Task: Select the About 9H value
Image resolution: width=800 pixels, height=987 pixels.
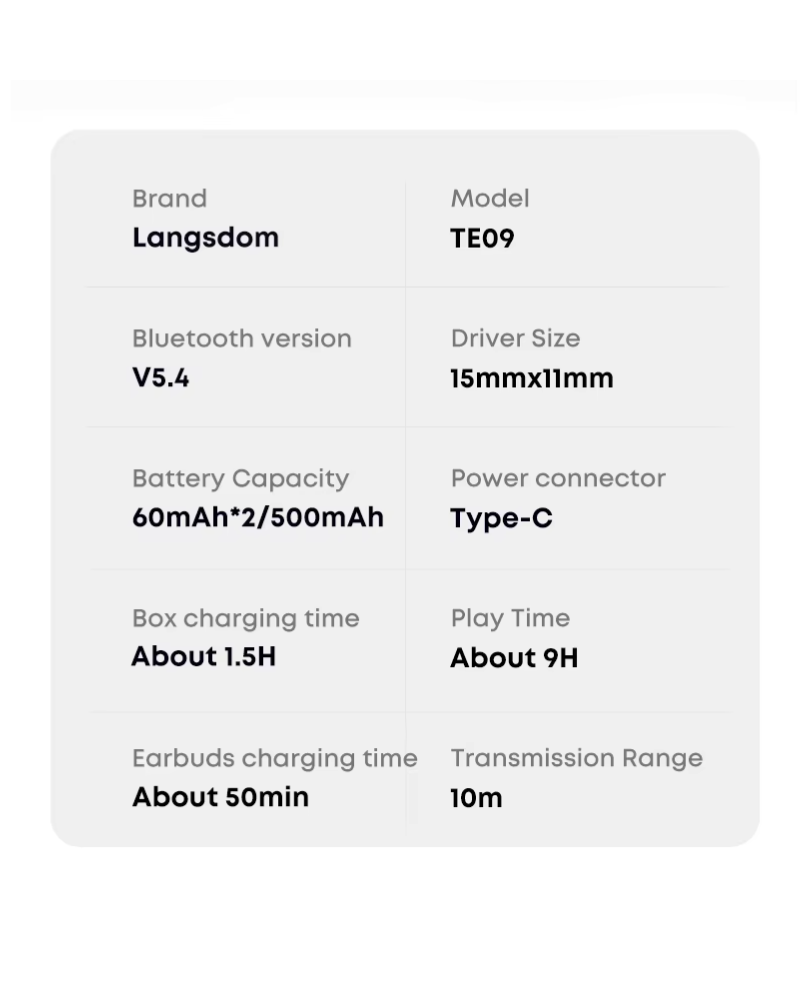Action: [x=514, y=658]
